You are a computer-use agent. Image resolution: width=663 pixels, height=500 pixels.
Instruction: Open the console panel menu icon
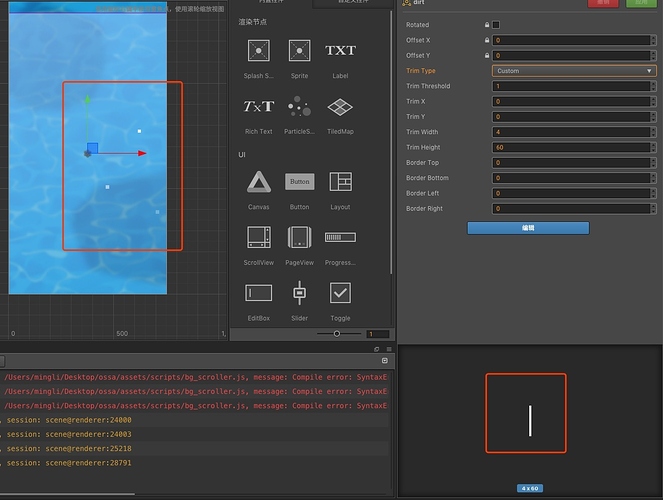click(389, 349)
